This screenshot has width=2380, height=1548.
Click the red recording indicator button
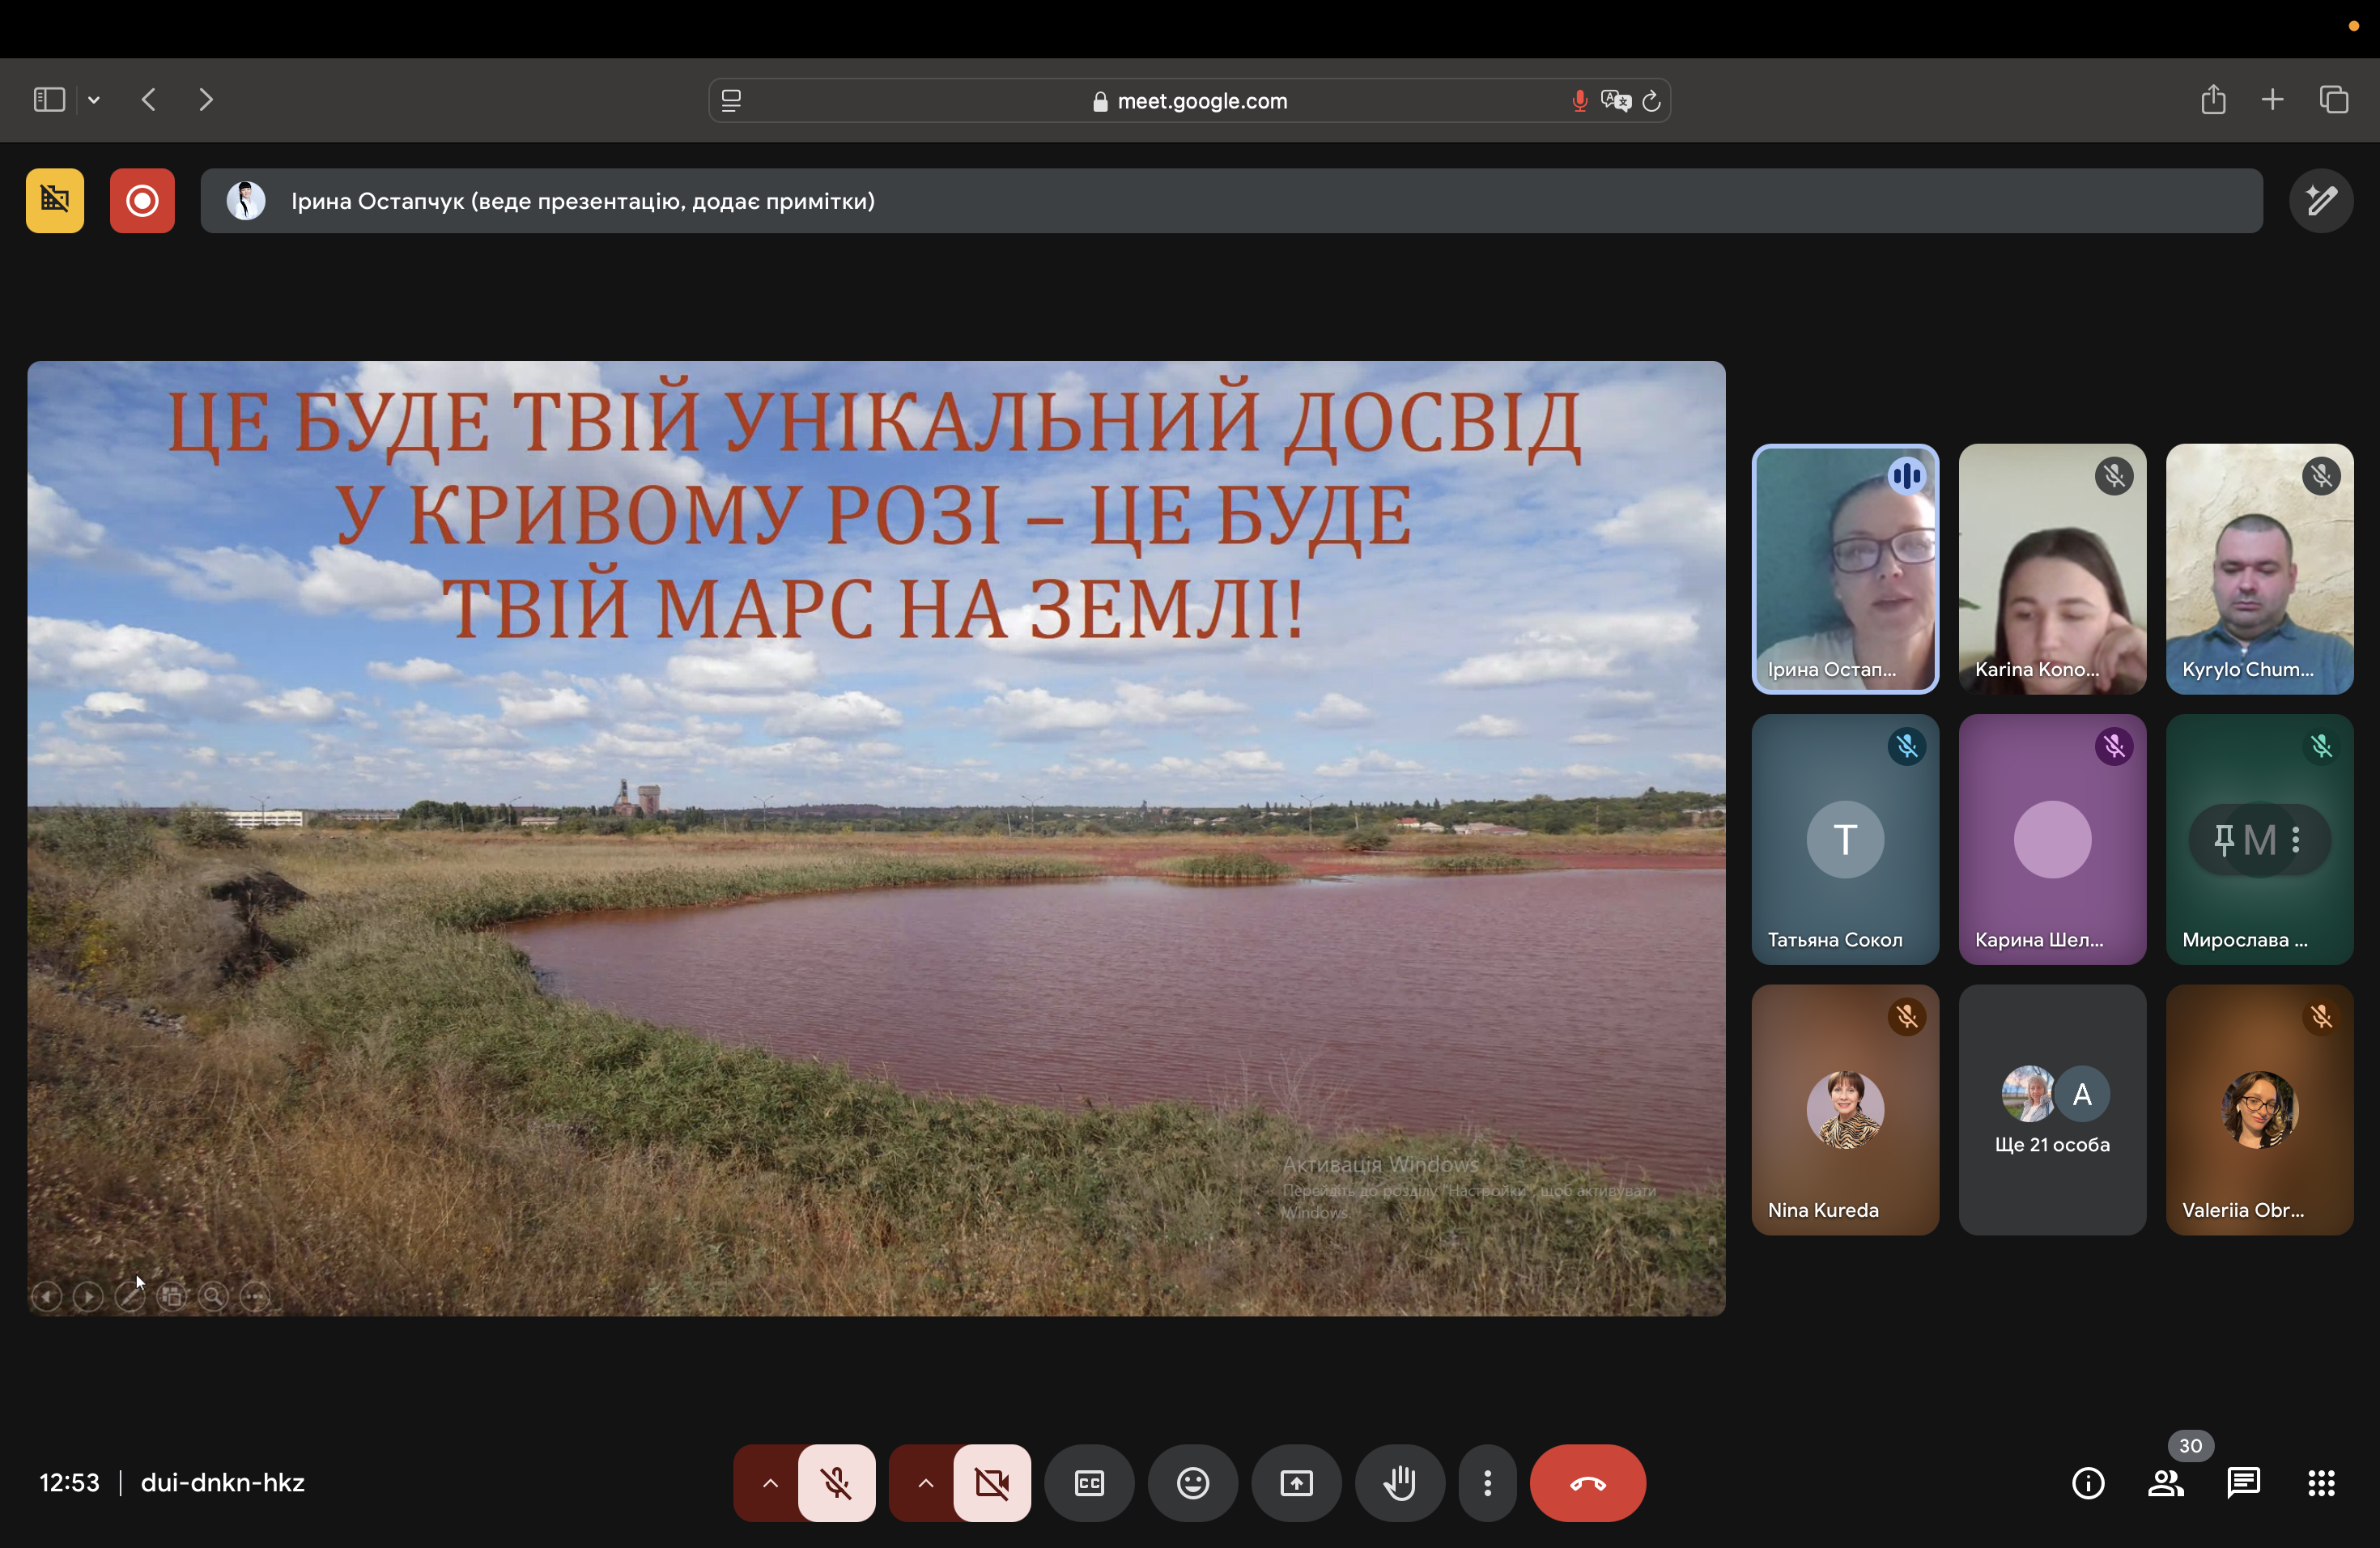142,201
